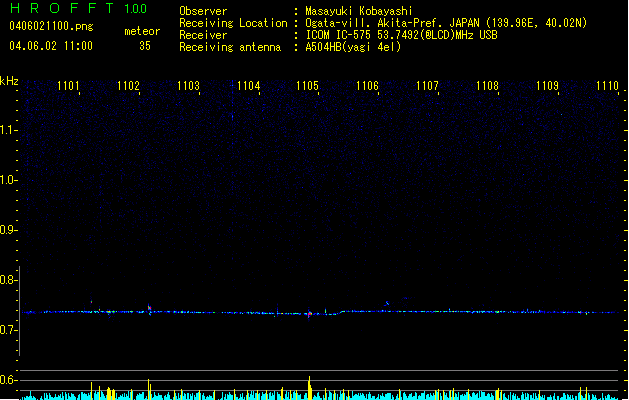Select antenna value A504HB(yagi 4el)

coord(353,47)
